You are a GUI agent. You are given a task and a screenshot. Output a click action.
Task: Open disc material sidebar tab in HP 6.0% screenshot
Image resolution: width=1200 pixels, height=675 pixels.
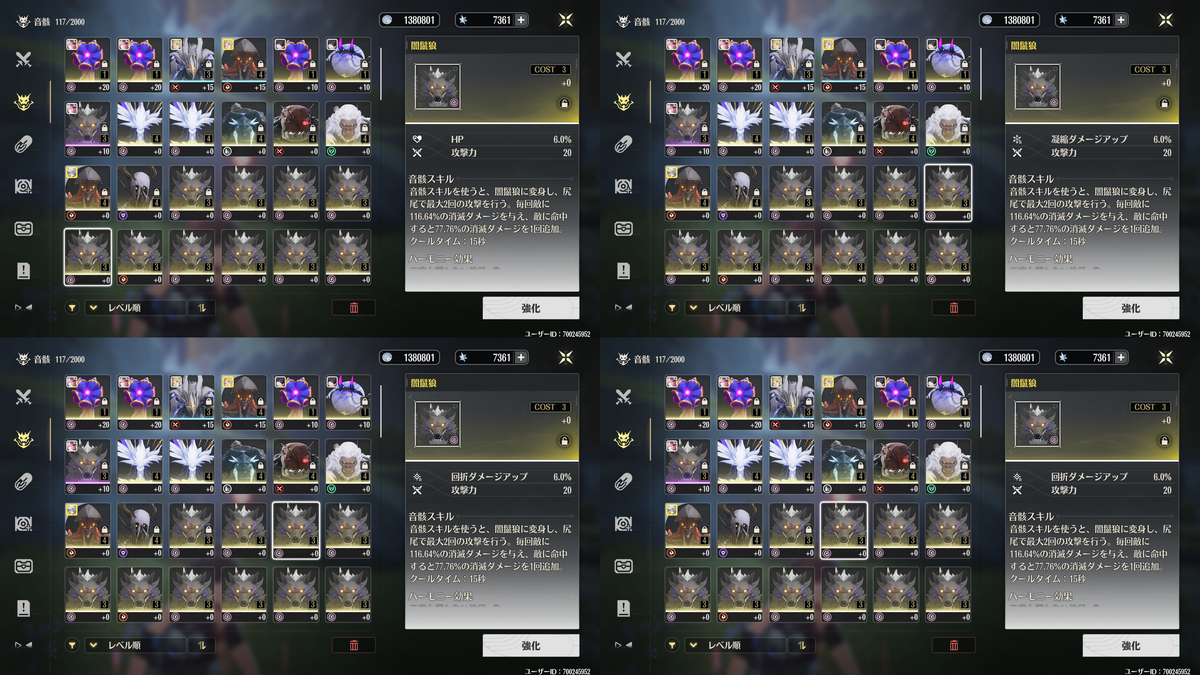pos(22,186)
